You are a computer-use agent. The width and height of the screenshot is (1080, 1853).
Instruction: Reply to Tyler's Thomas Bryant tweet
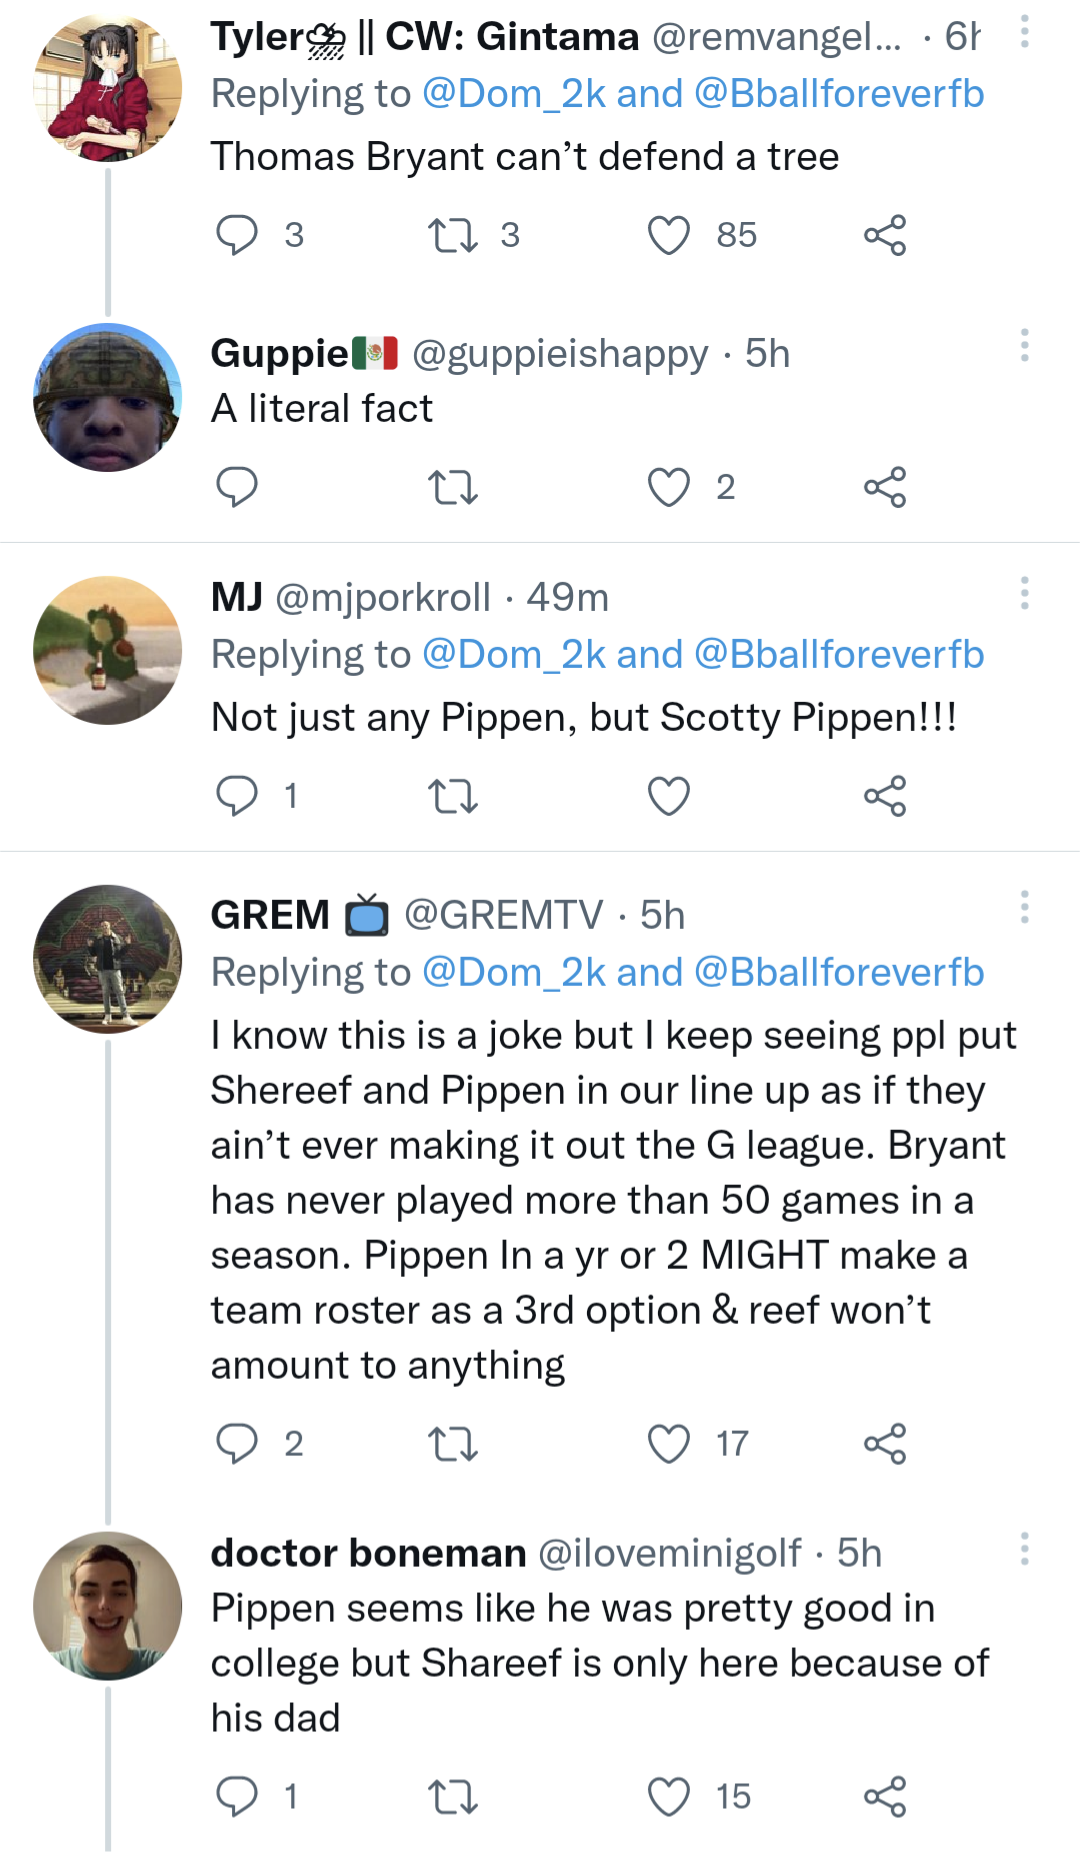click(x=237, y=236)
